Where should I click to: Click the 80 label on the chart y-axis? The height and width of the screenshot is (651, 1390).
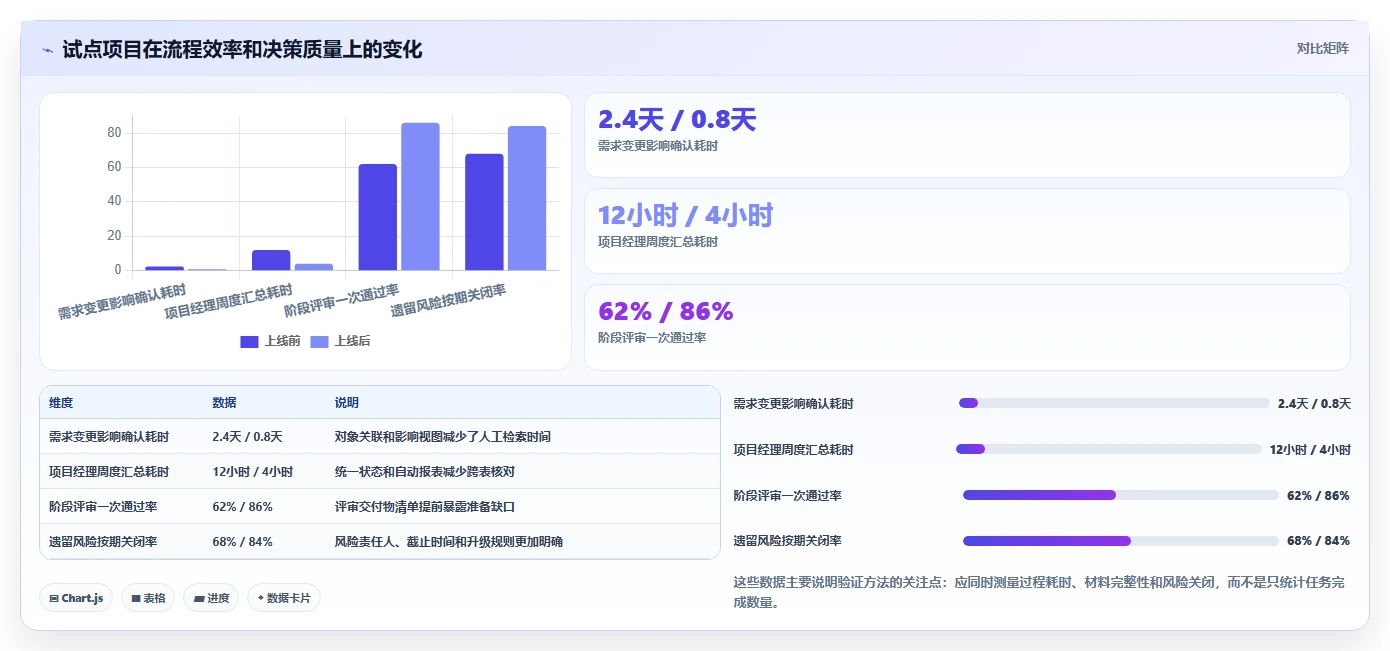tap(114, 133)
